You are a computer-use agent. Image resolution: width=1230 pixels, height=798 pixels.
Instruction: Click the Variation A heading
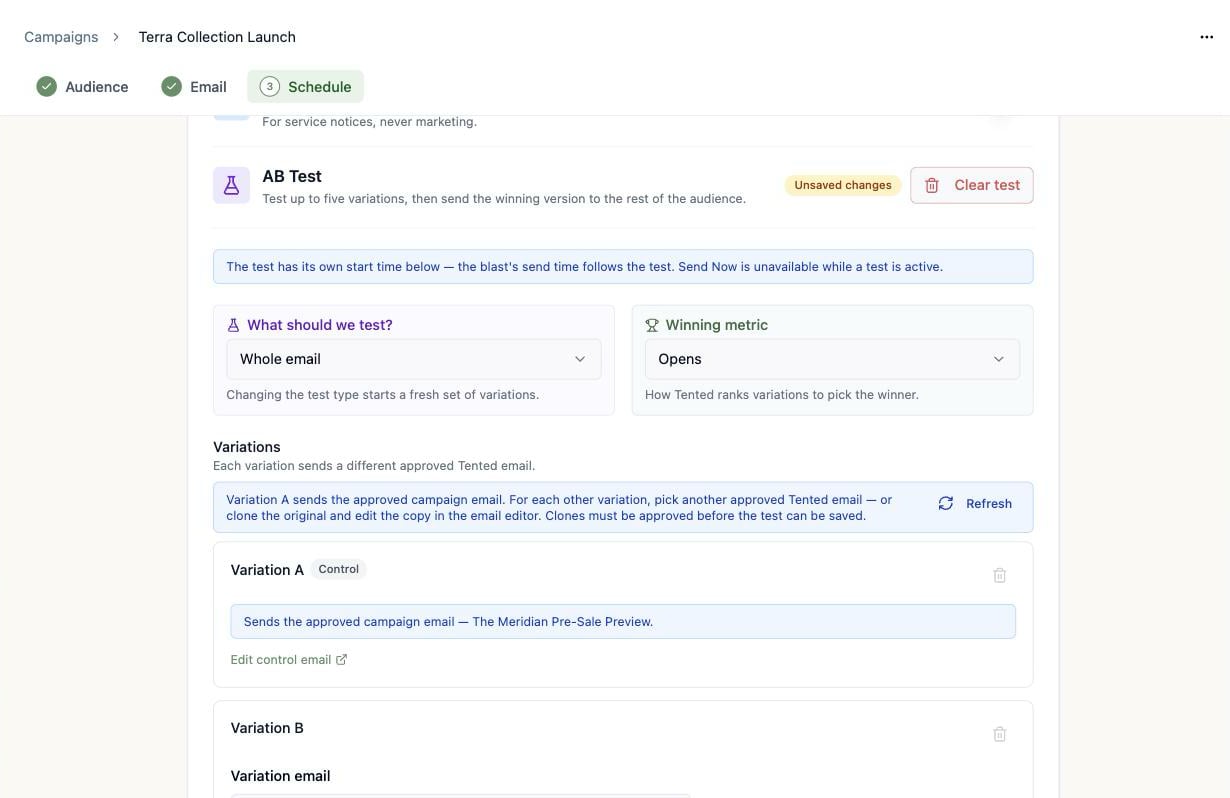(267, 570)
